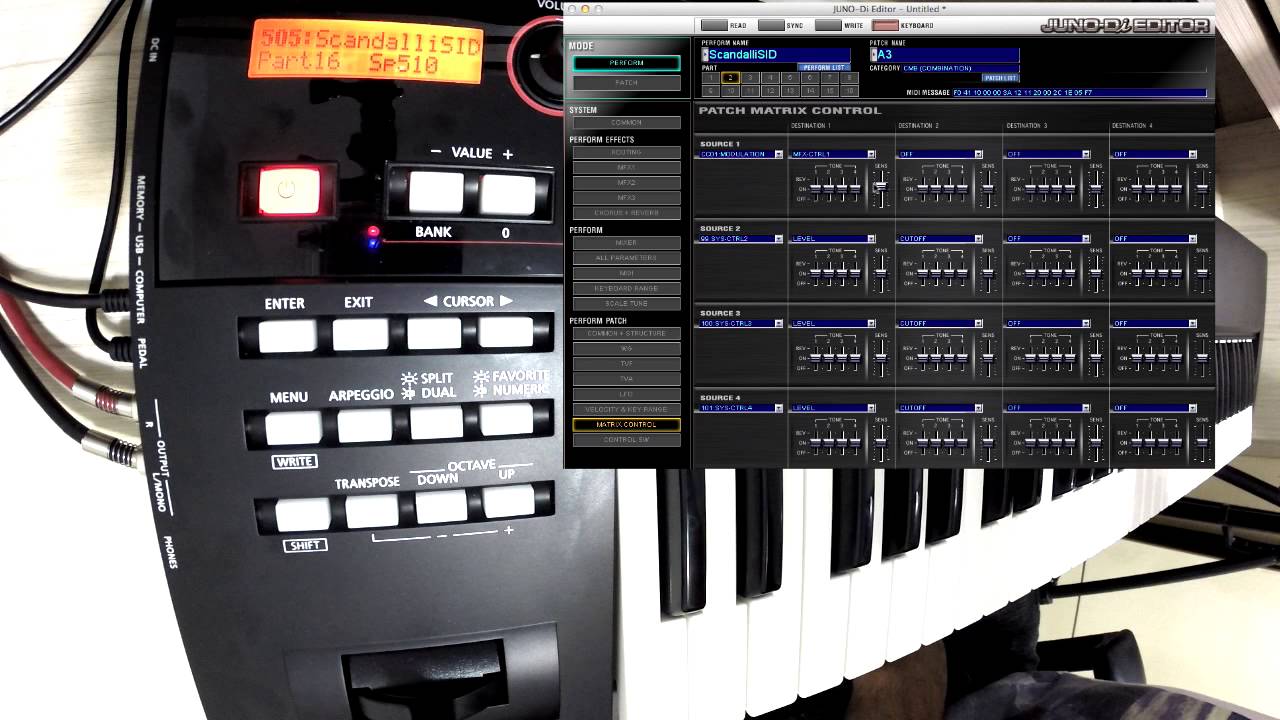Screen dimensions: 1280x720
Task: Select PERFORM mode
Action: point(627,63)
